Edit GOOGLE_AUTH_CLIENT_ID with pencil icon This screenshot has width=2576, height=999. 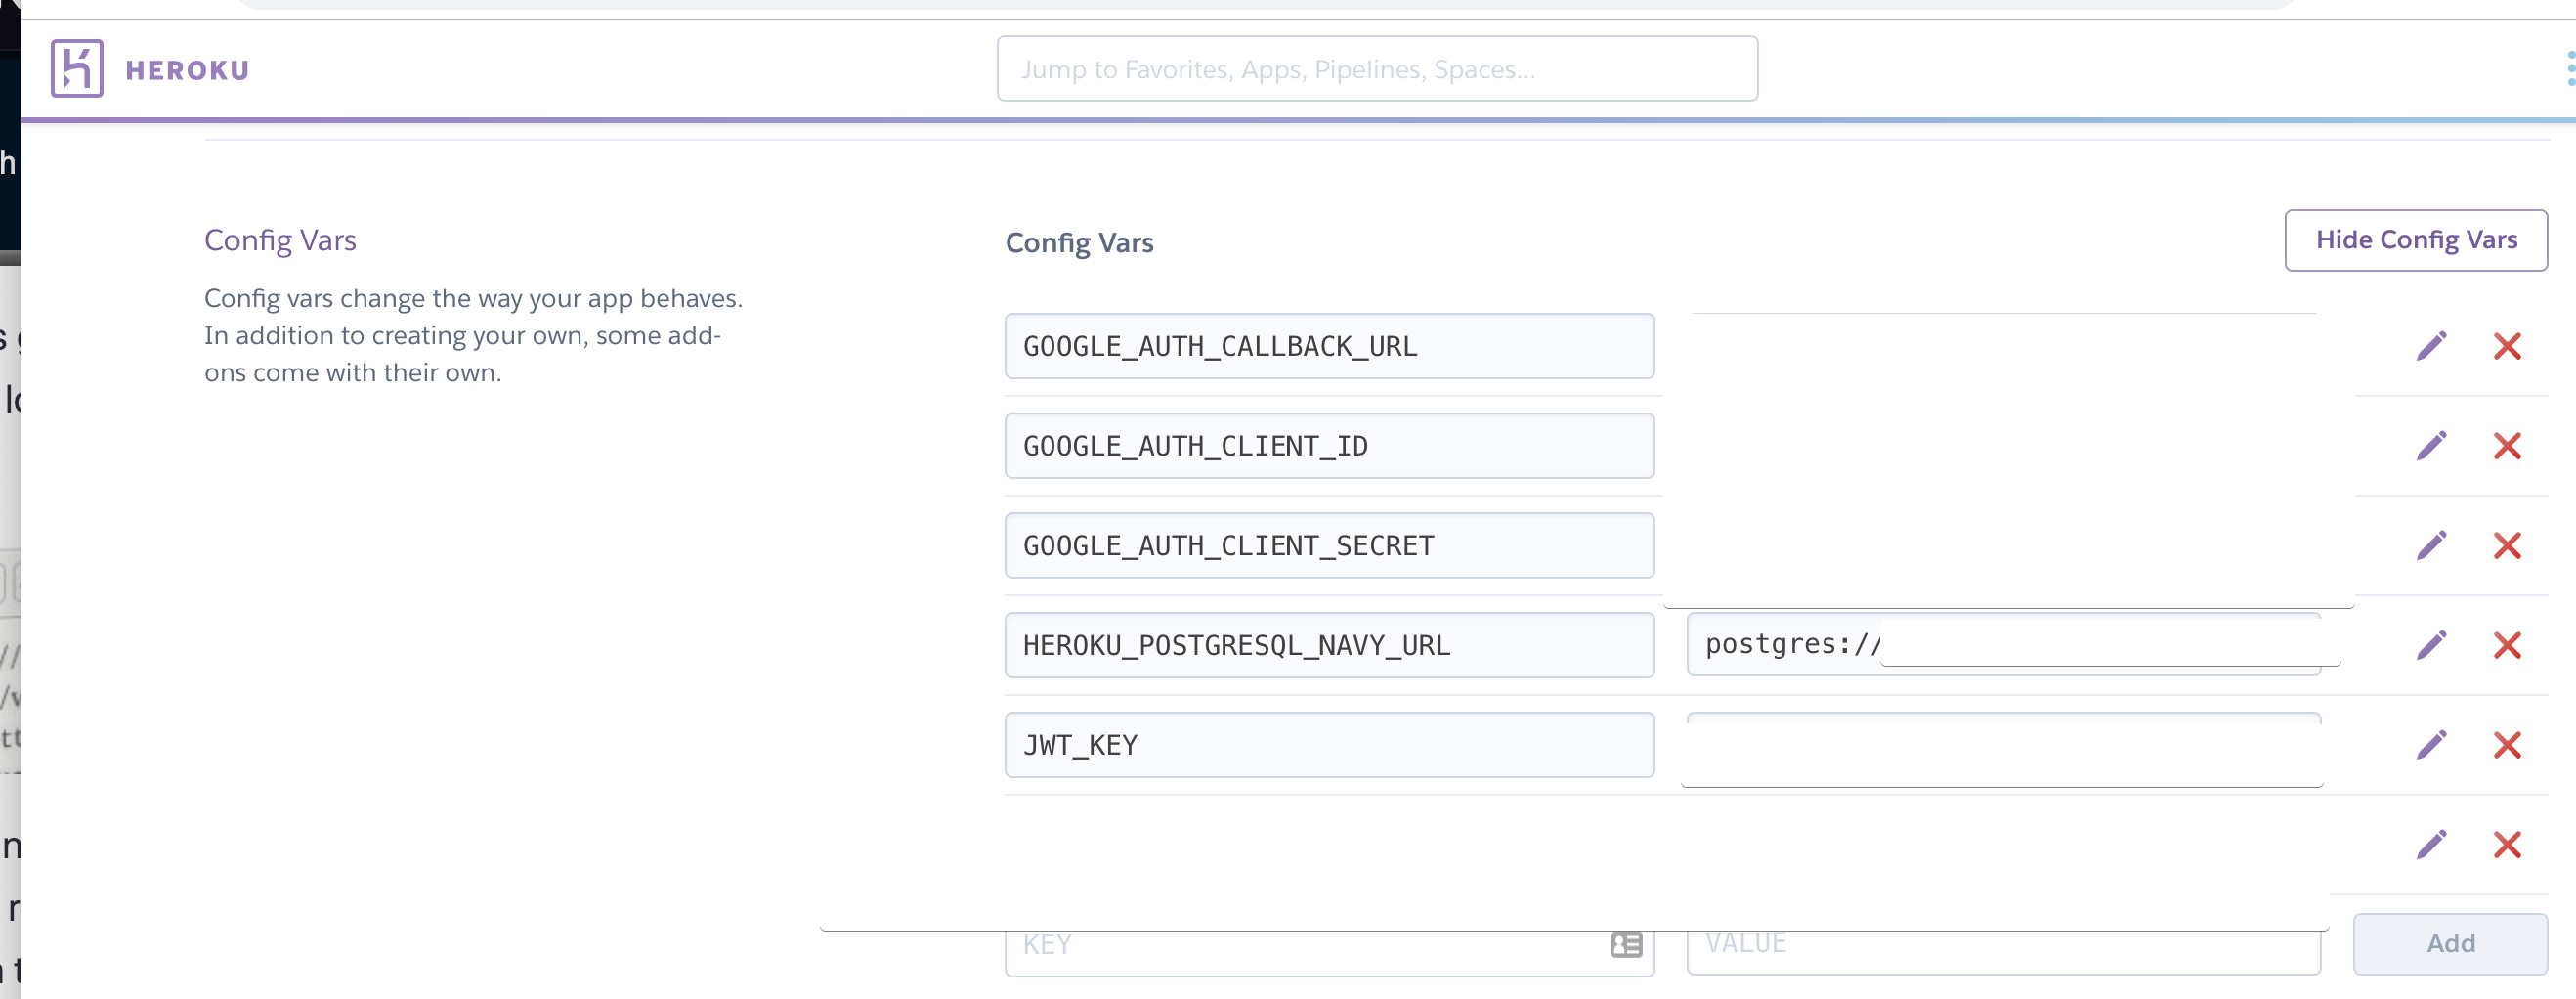pyautogui.click(x=2432, y=446)
